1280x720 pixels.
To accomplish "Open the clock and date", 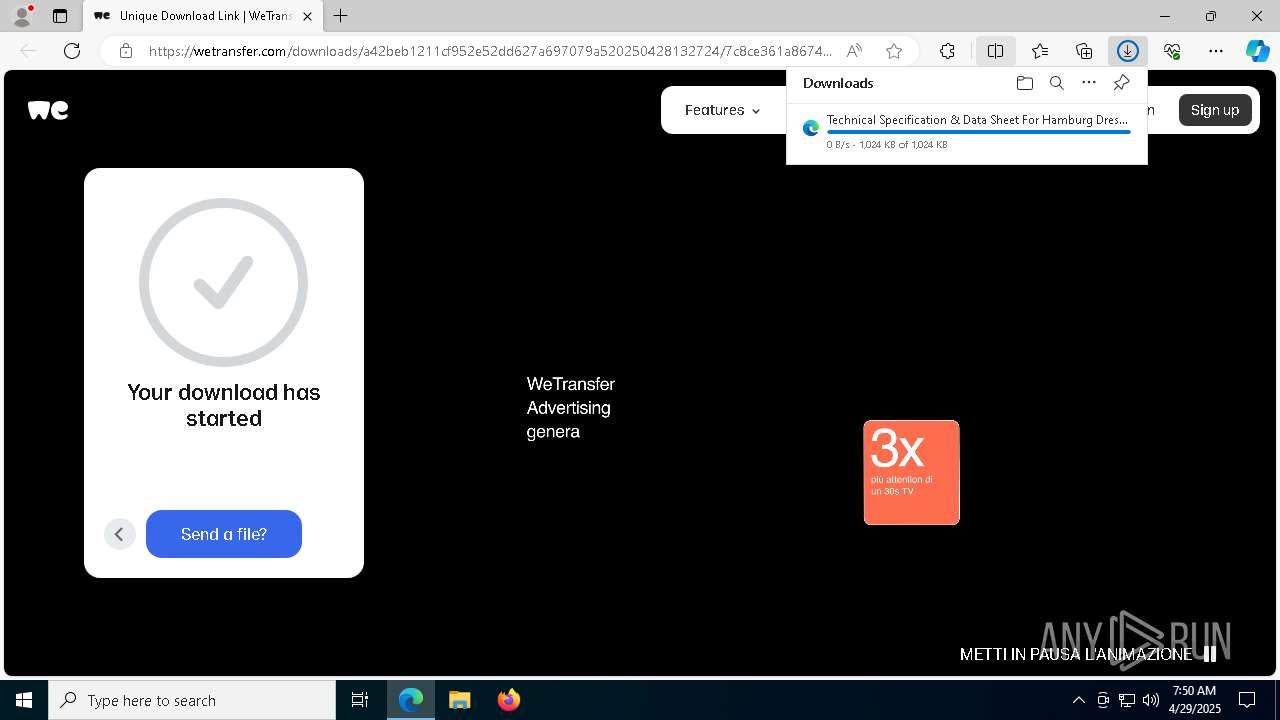I will (1195, 700).
